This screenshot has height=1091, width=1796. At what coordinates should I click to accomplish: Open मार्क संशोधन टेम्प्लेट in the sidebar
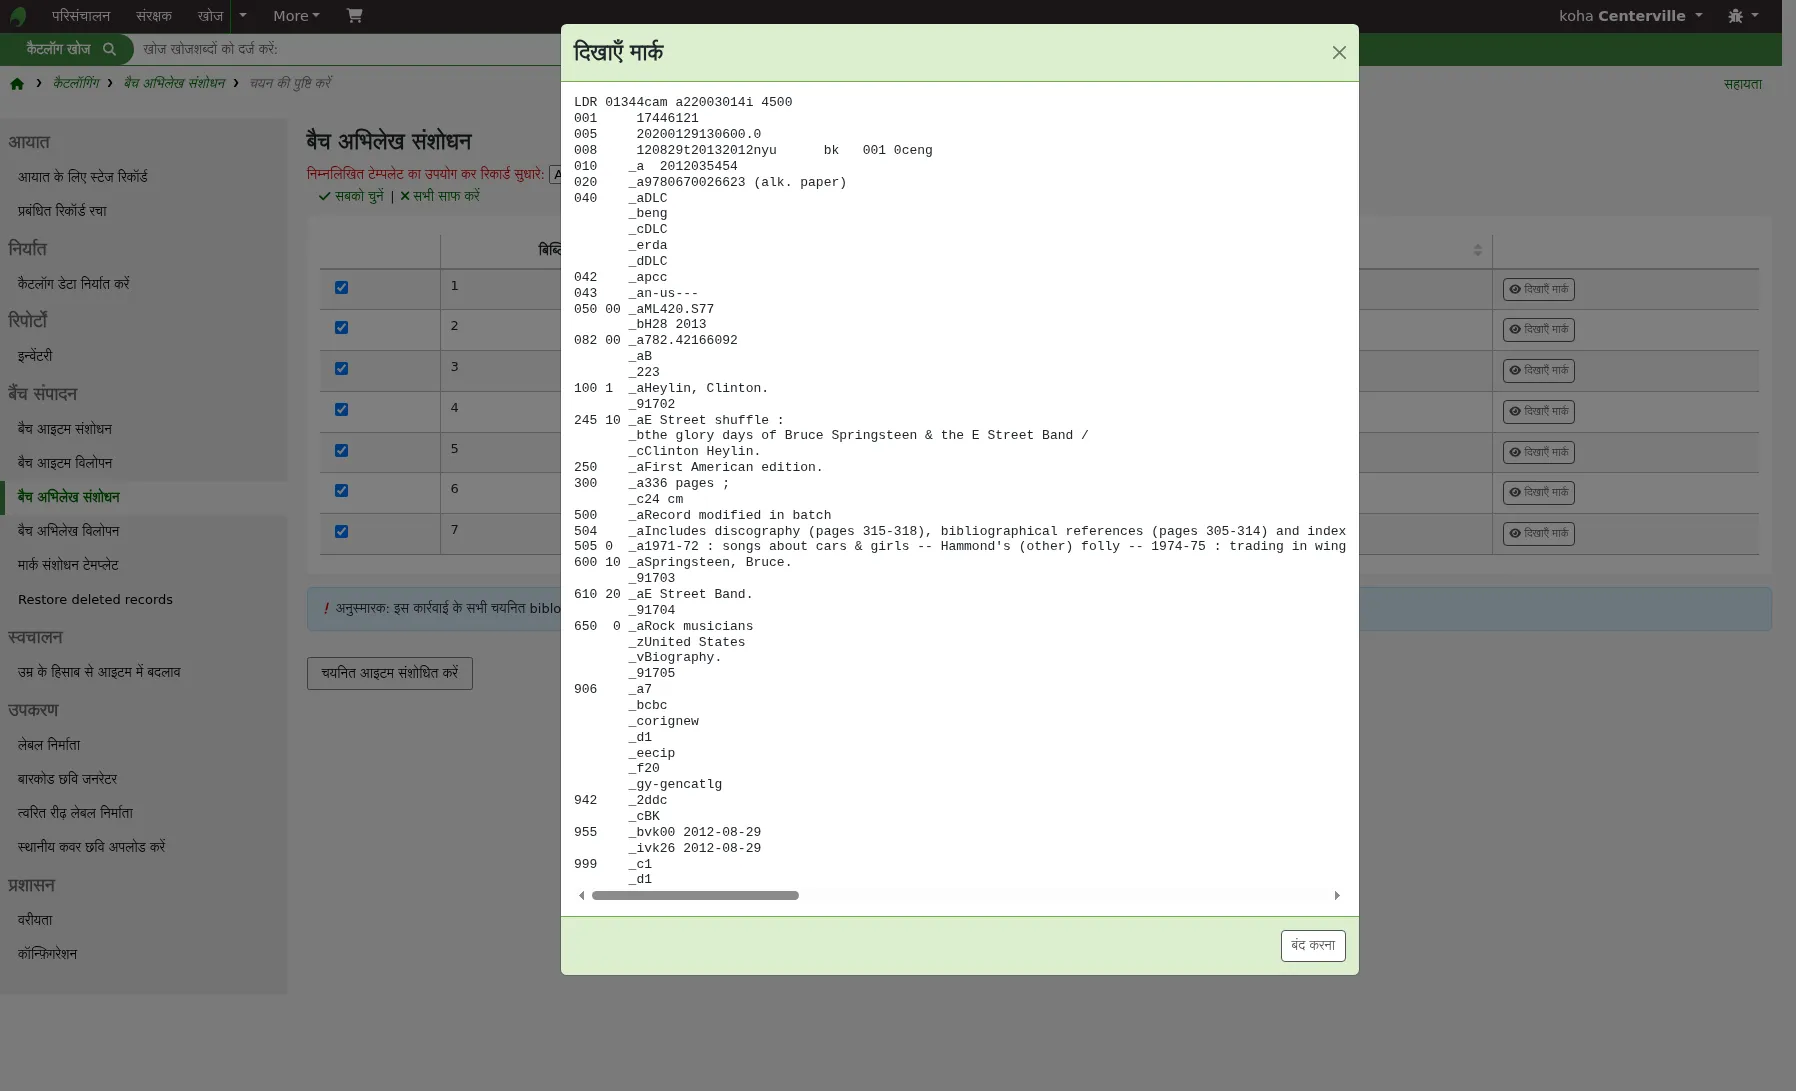coord(68,565)
